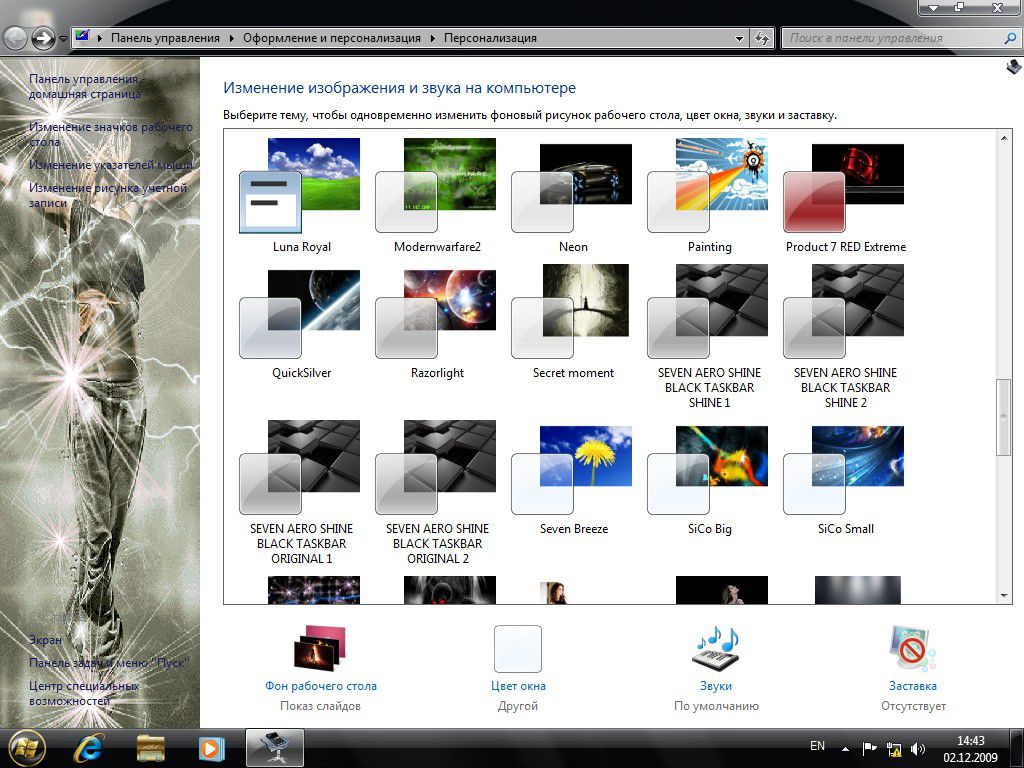Choose the SiCo Small theme

tap(846, 480)
